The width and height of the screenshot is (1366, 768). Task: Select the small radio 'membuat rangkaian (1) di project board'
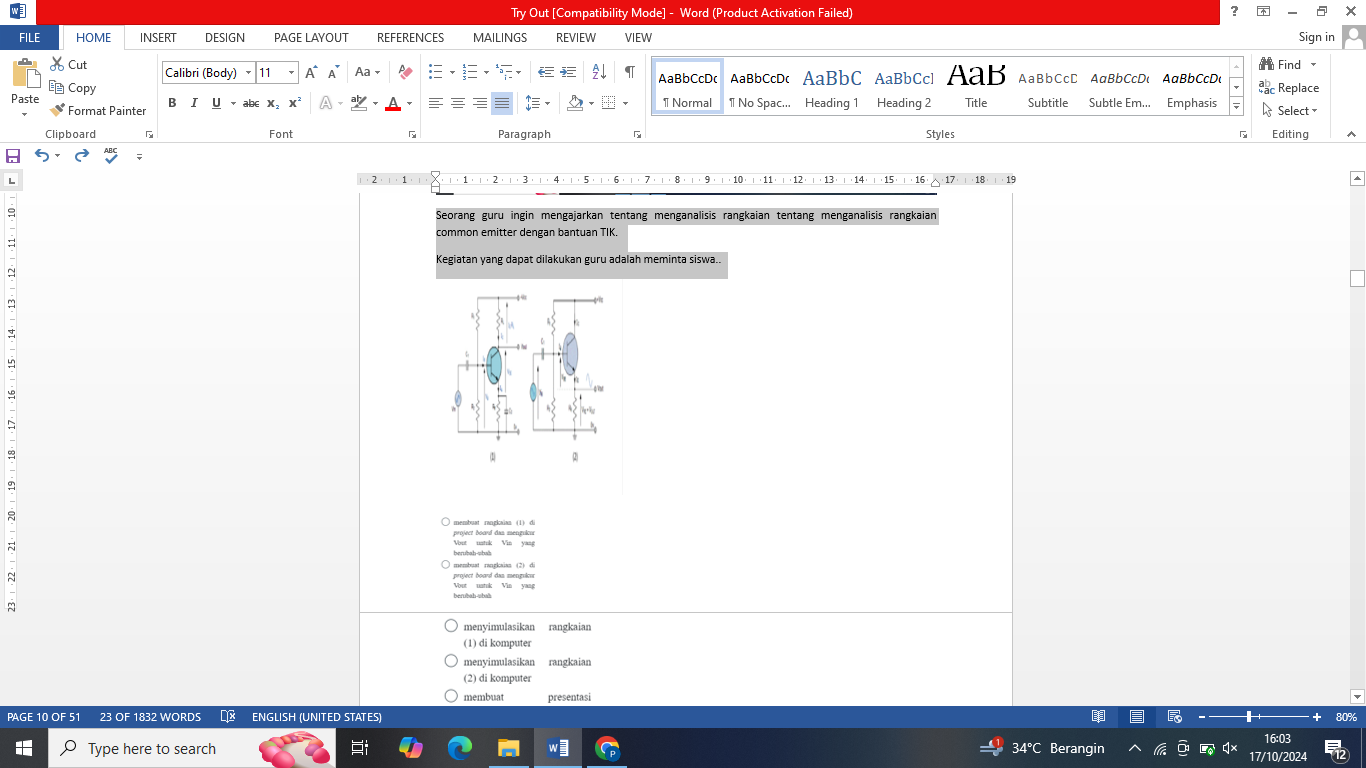click(446, 522)
